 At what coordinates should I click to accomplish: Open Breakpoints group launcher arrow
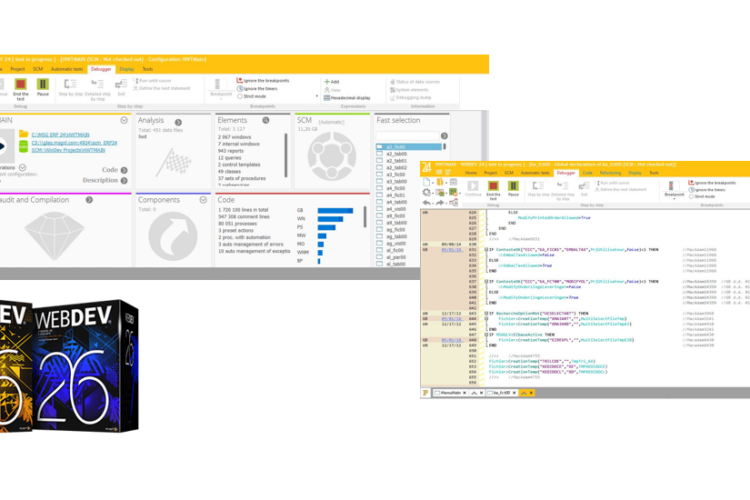click(317, 97)
